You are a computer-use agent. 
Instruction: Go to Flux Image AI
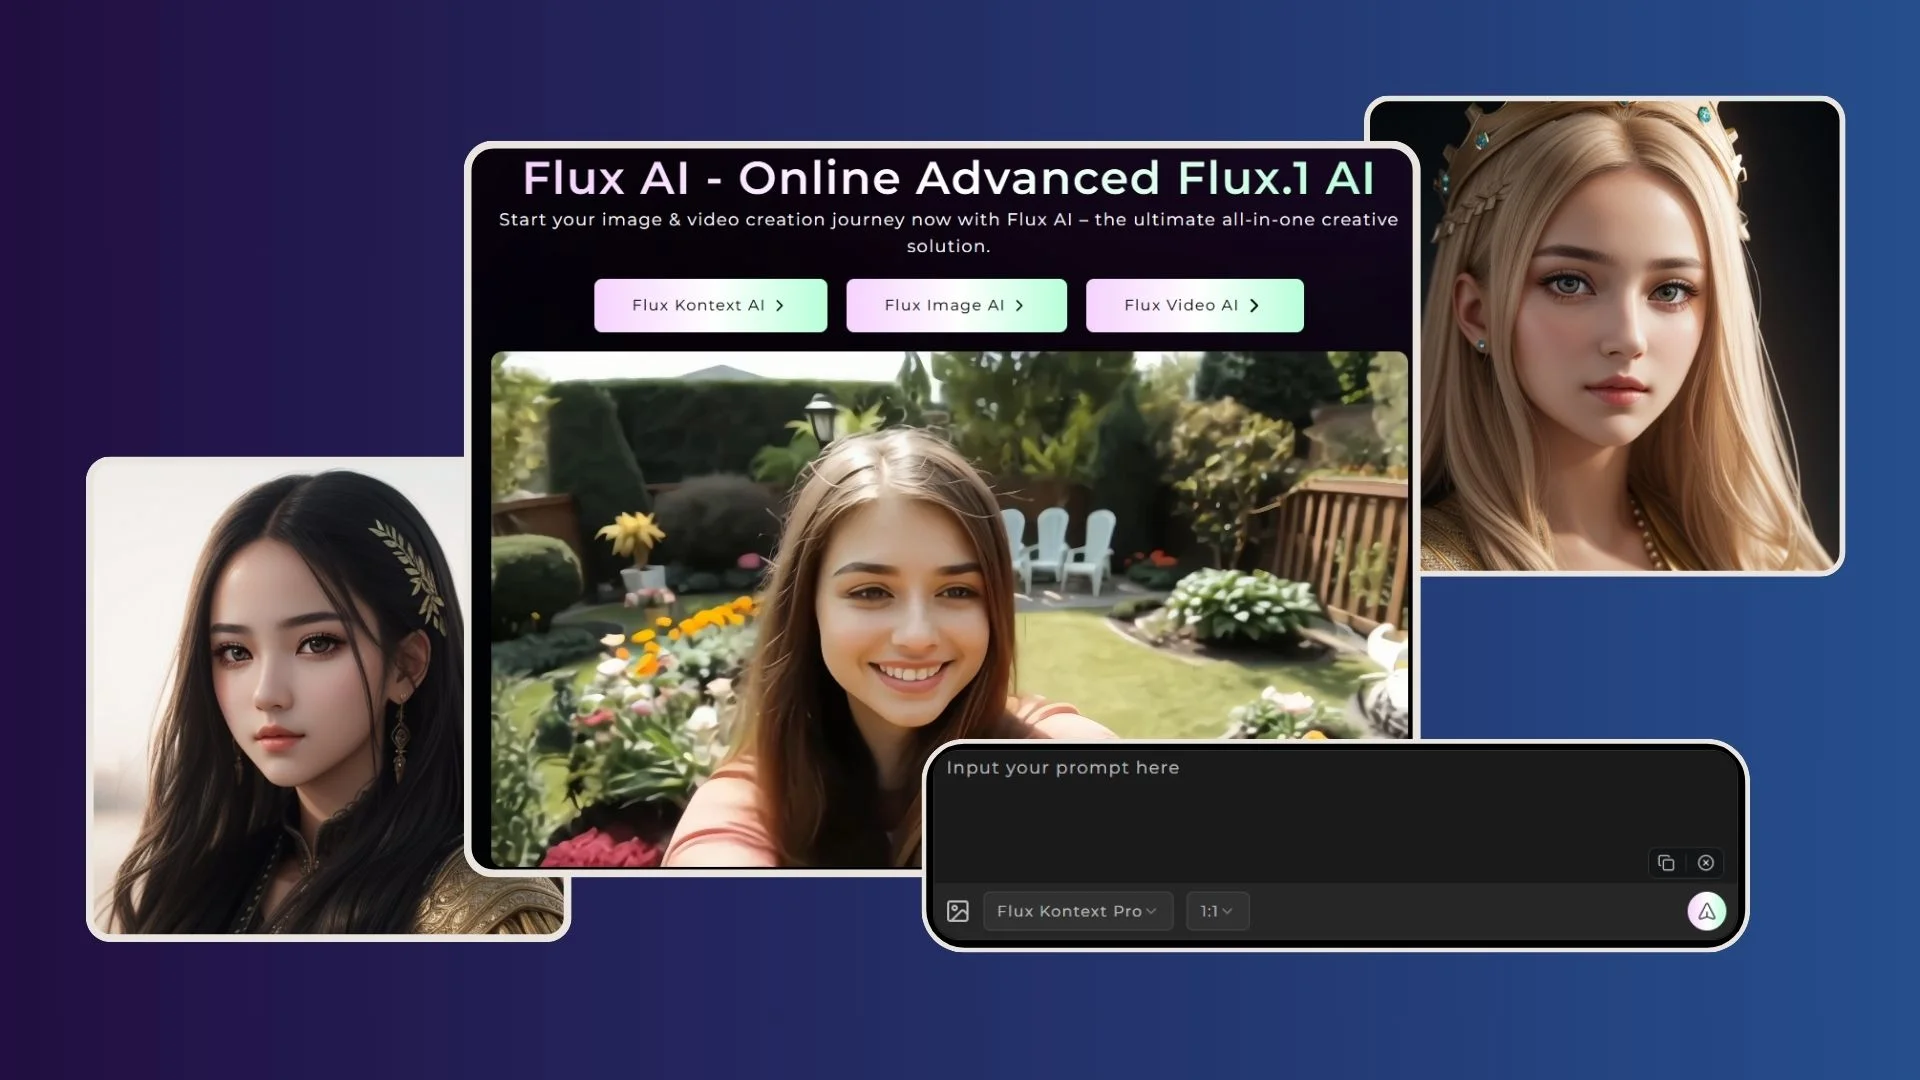(944, 306)
